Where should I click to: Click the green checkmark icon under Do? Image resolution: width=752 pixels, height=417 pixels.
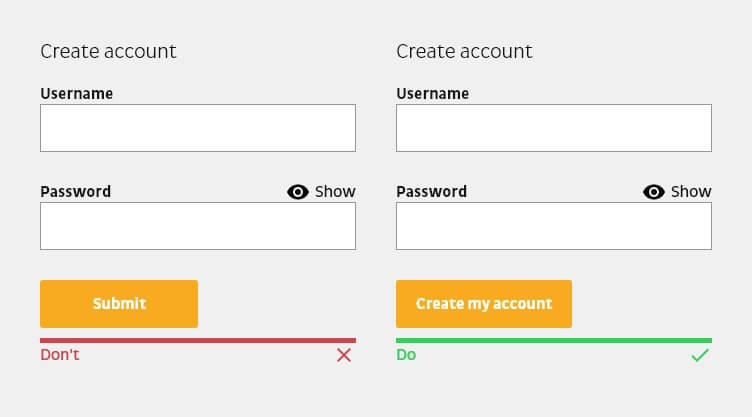(700, 355)
